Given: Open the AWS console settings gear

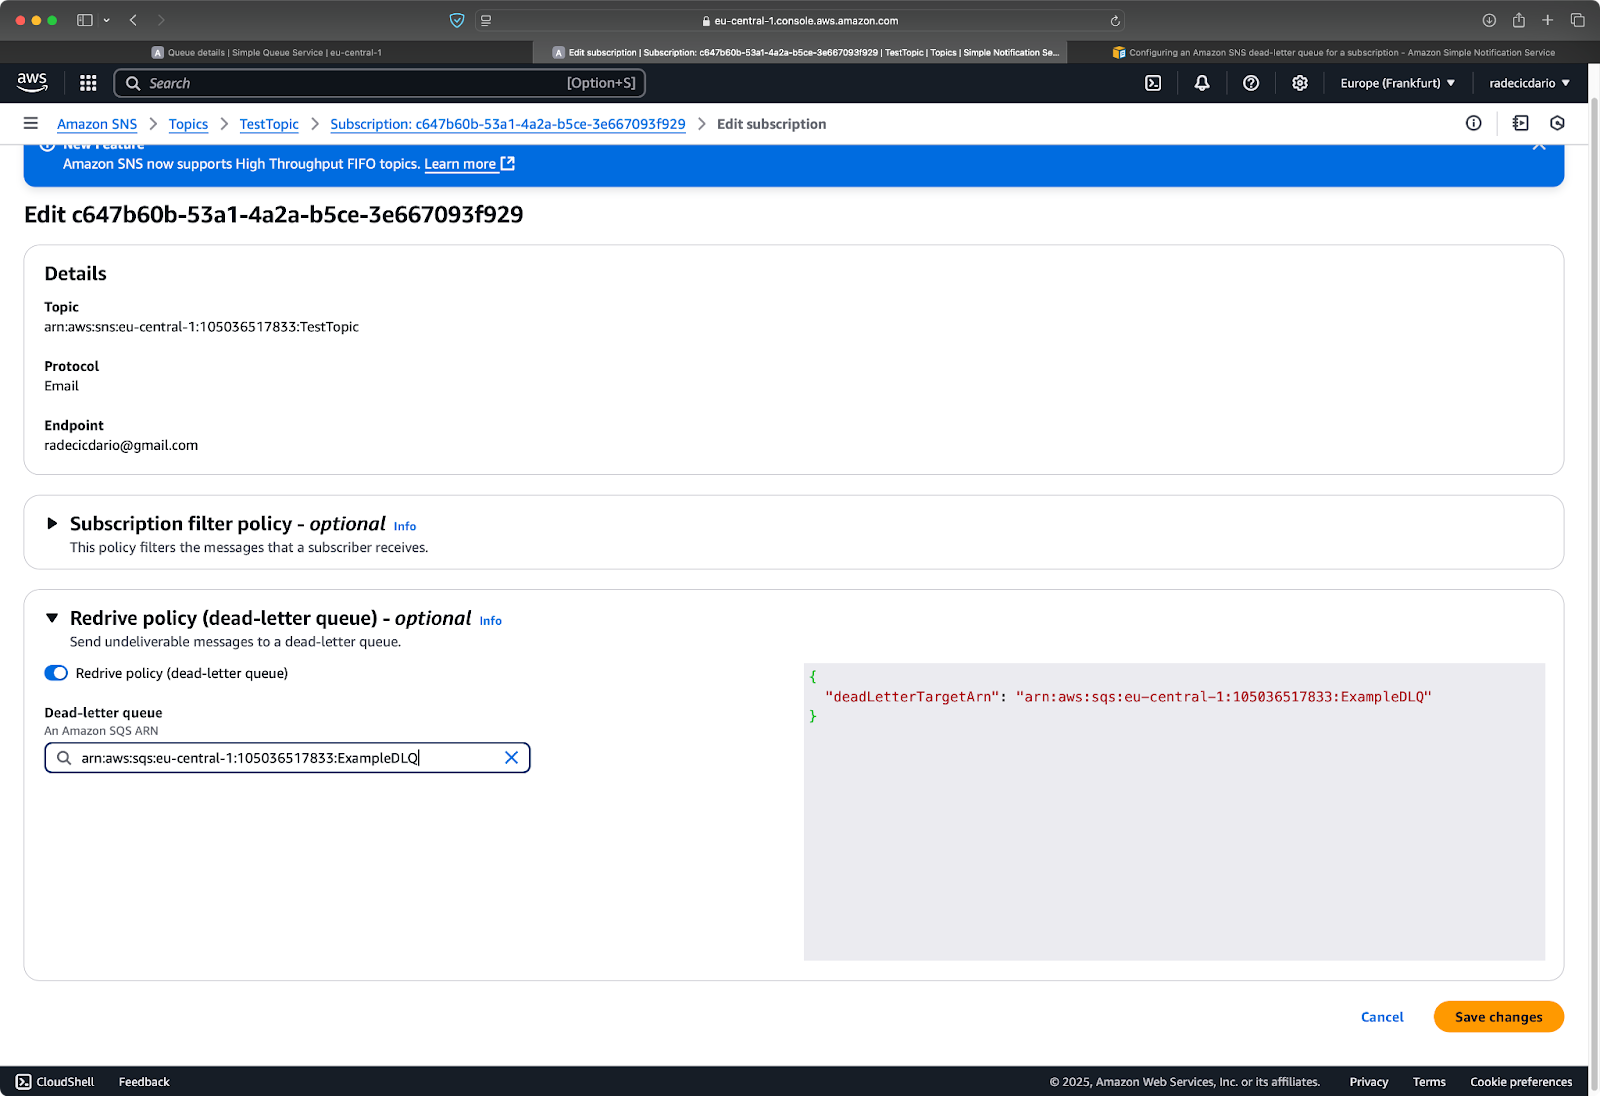Looking at the screenshot, I should point(1300,83).
